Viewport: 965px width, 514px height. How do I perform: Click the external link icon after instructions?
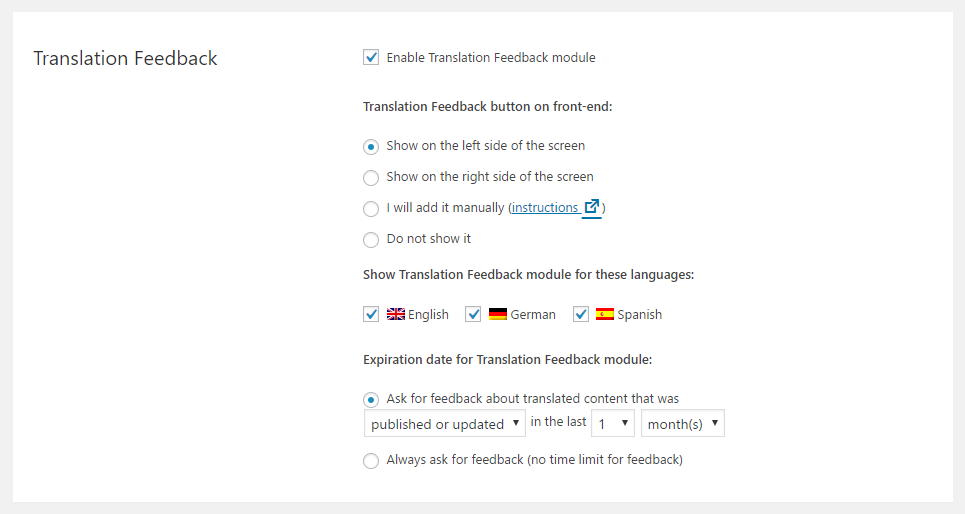point(591,207)
